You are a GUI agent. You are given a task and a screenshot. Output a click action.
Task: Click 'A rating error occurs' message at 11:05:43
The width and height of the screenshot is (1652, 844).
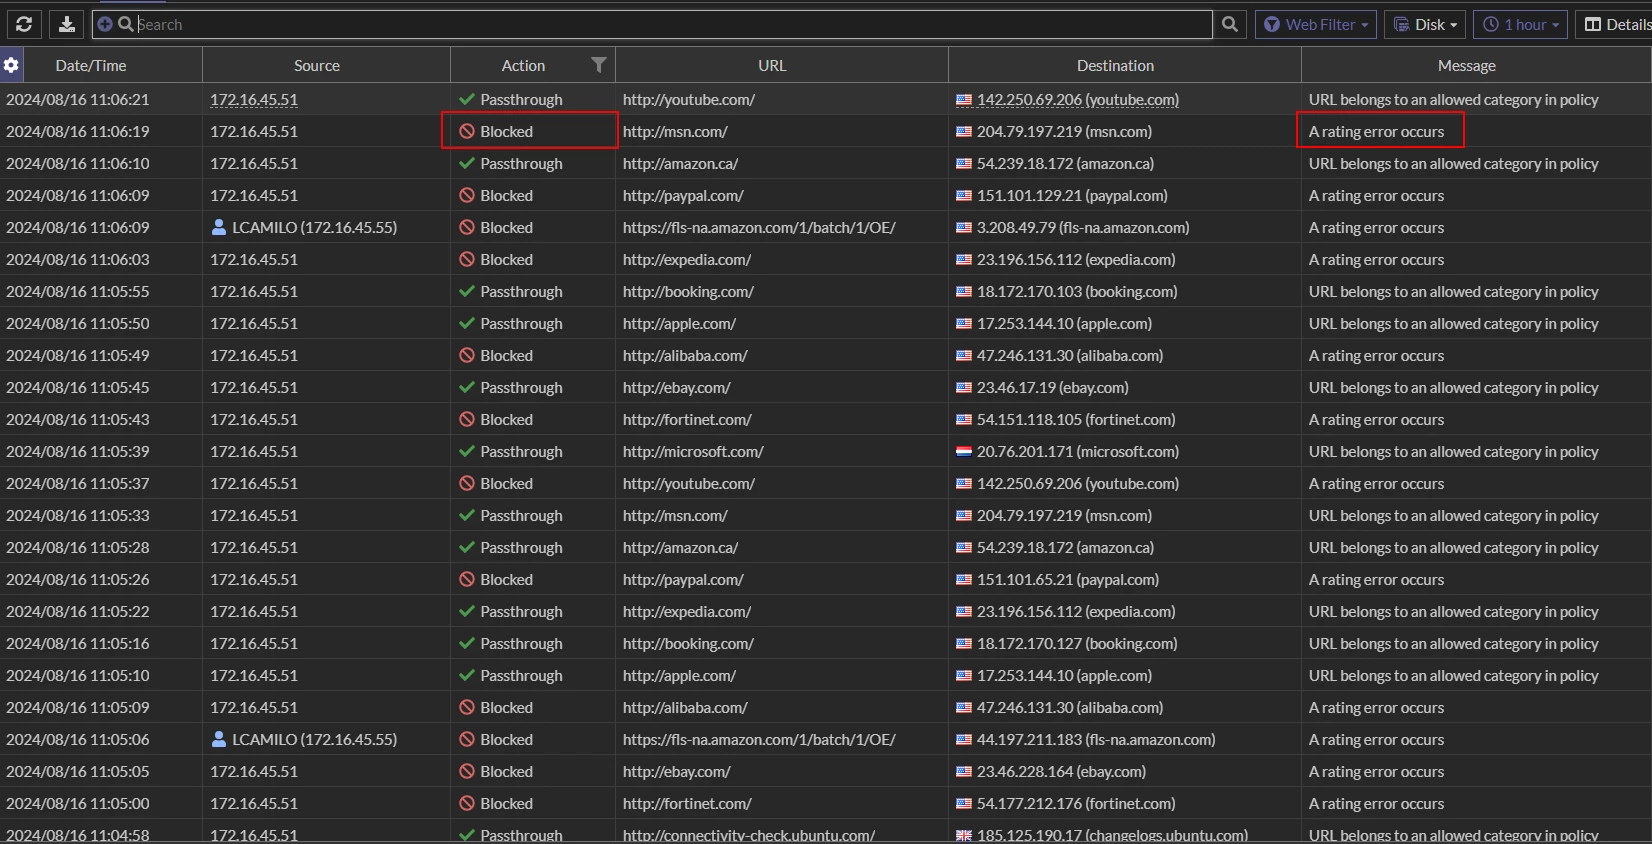tap(1376, 419)
